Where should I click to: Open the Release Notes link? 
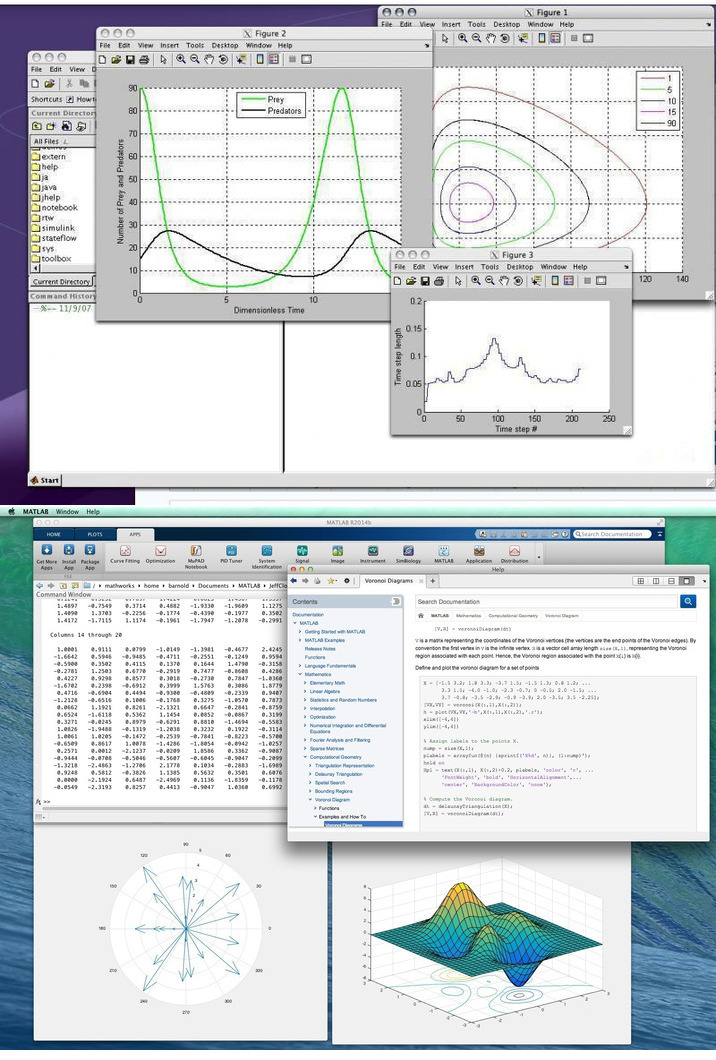coord(320,648)
